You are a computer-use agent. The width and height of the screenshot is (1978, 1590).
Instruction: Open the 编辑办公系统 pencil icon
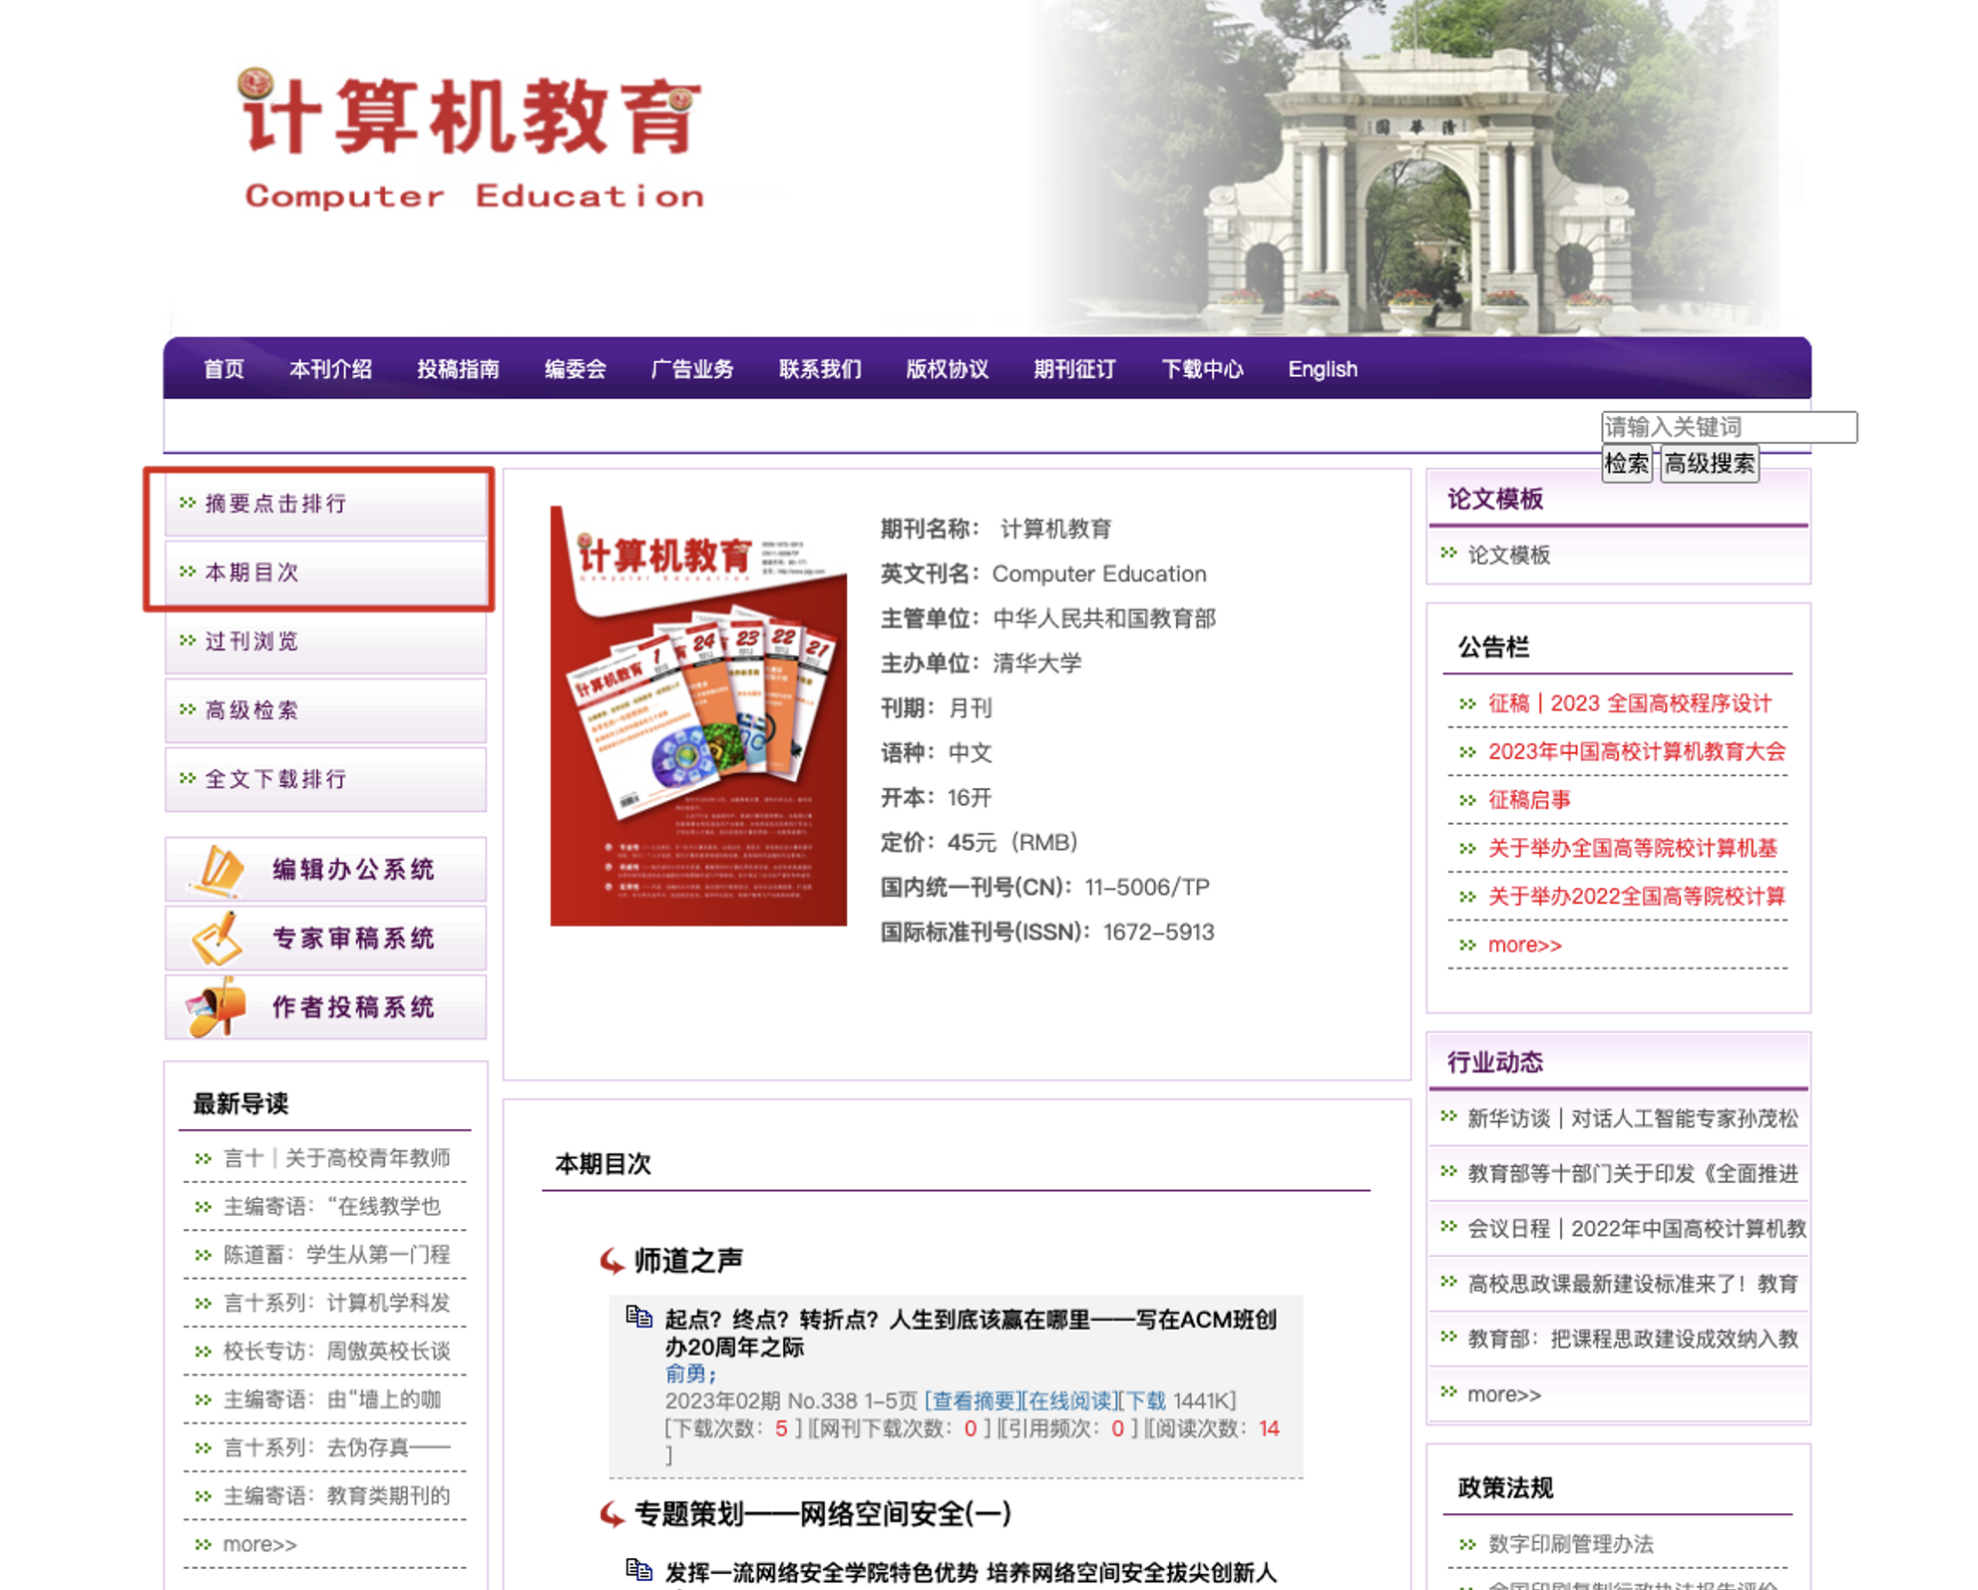coord(218,869)
